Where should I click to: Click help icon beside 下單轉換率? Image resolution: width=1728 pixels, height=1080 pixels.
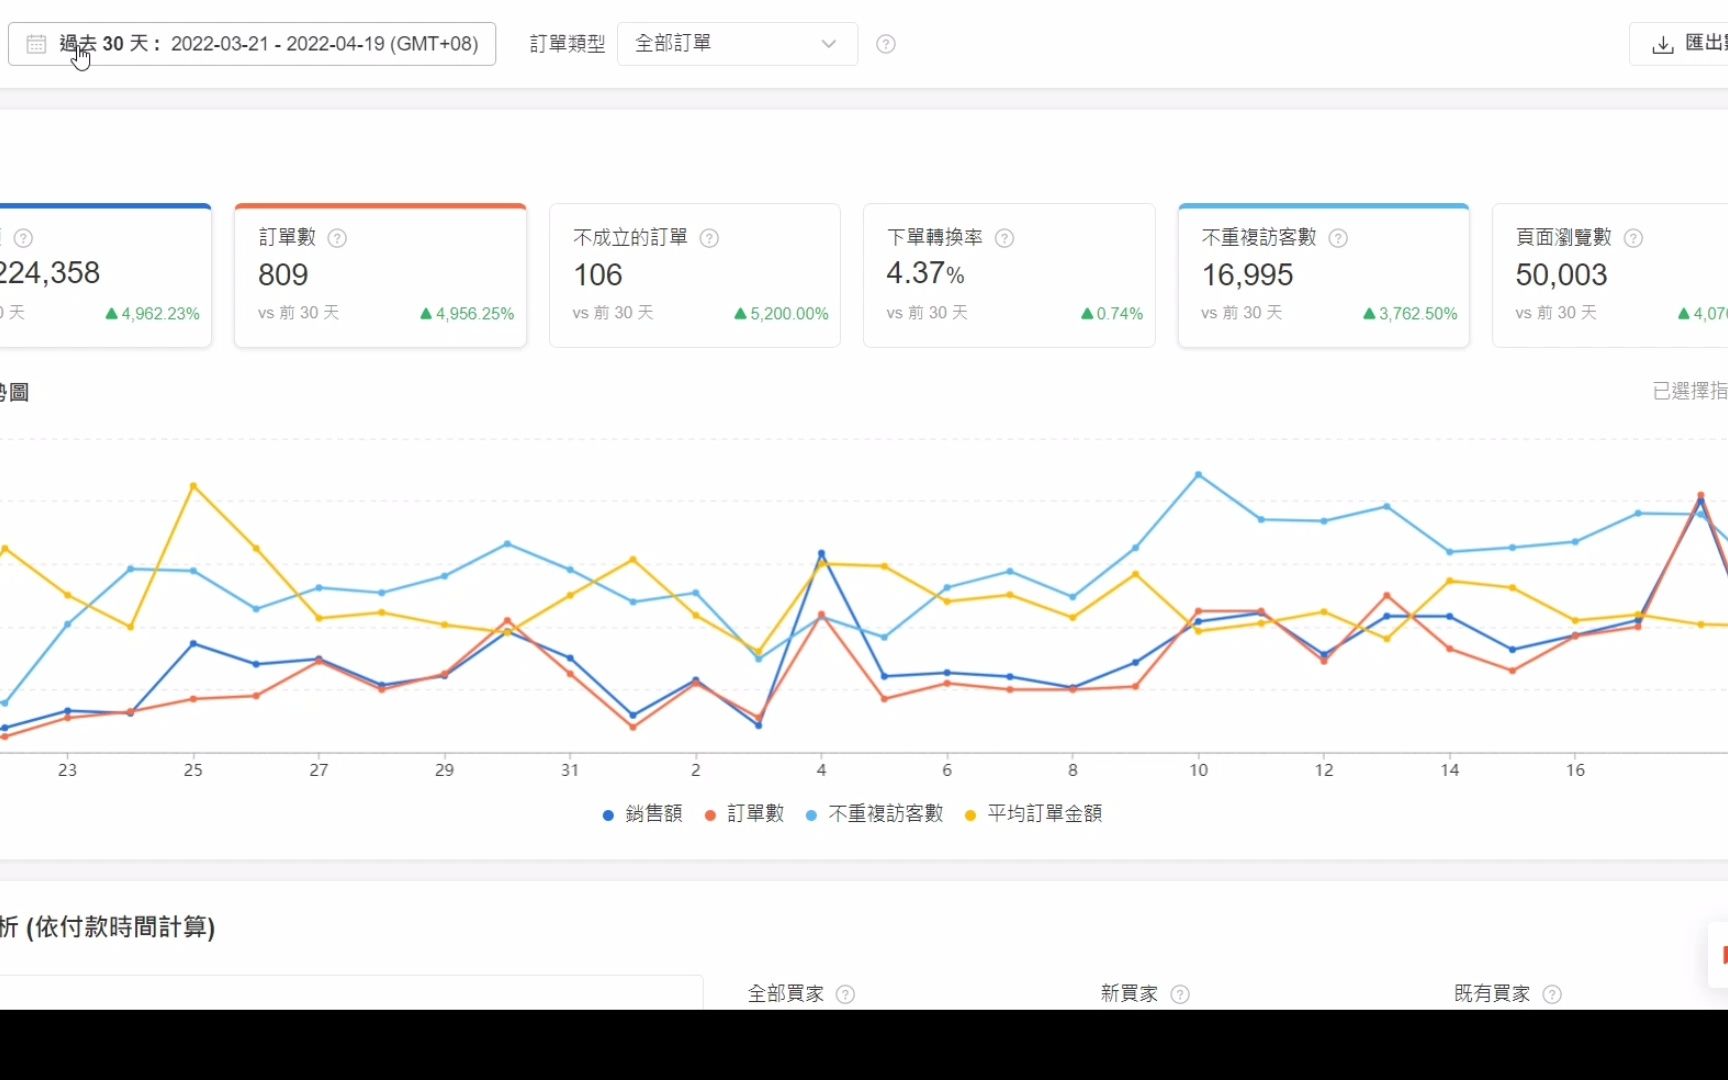click(x=1005, y=238)
